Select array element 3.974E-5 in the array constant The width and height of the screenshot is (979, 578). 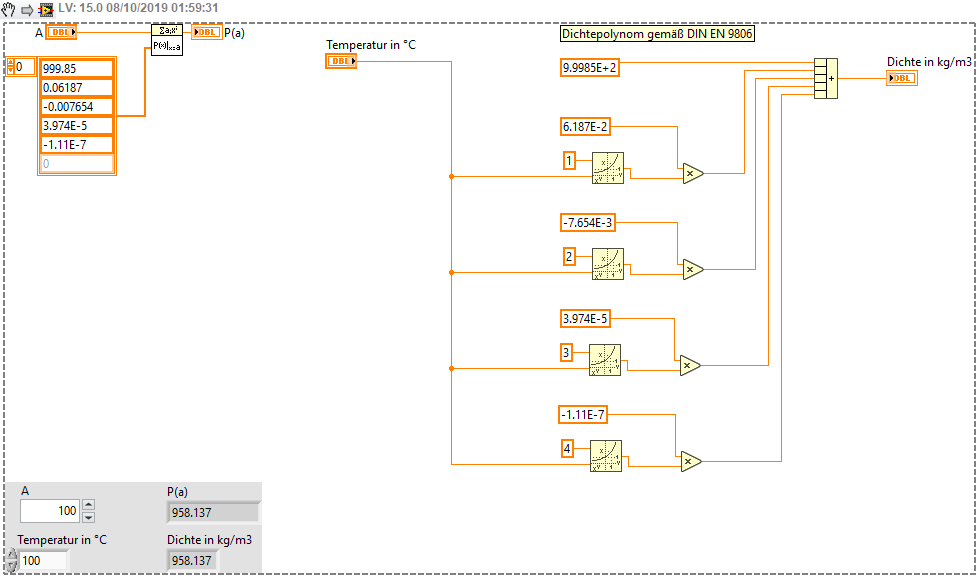77,125
